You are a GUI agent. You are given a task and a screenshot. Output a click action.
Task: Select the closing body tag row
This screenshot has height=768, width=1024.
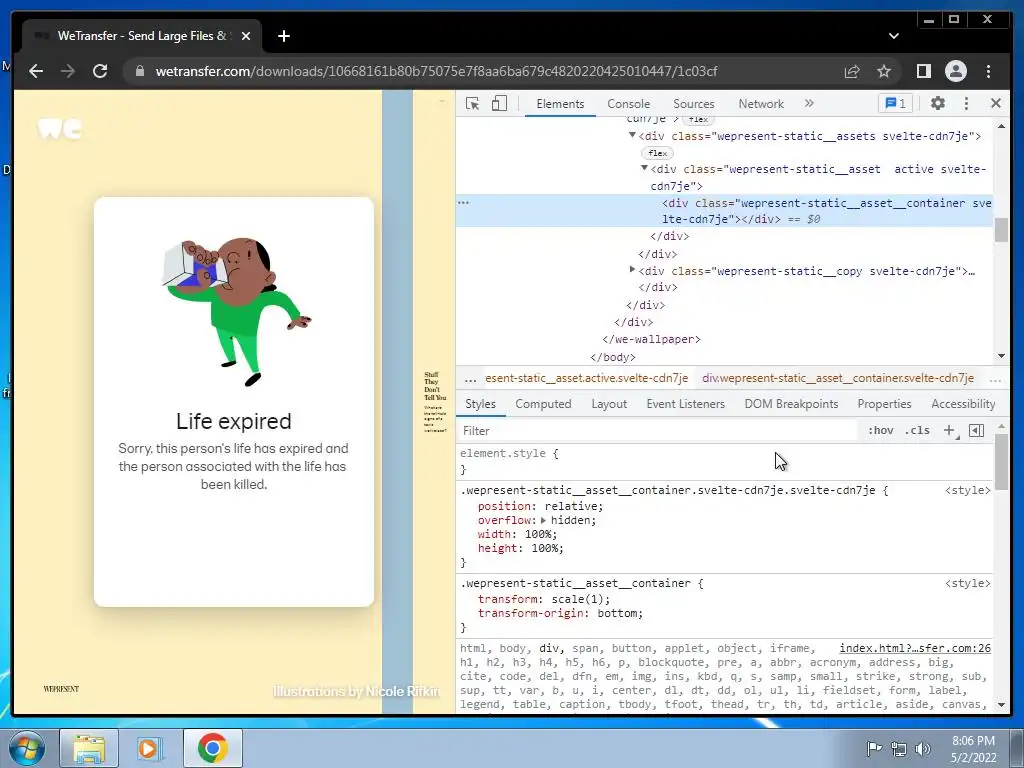pos(613,357)
